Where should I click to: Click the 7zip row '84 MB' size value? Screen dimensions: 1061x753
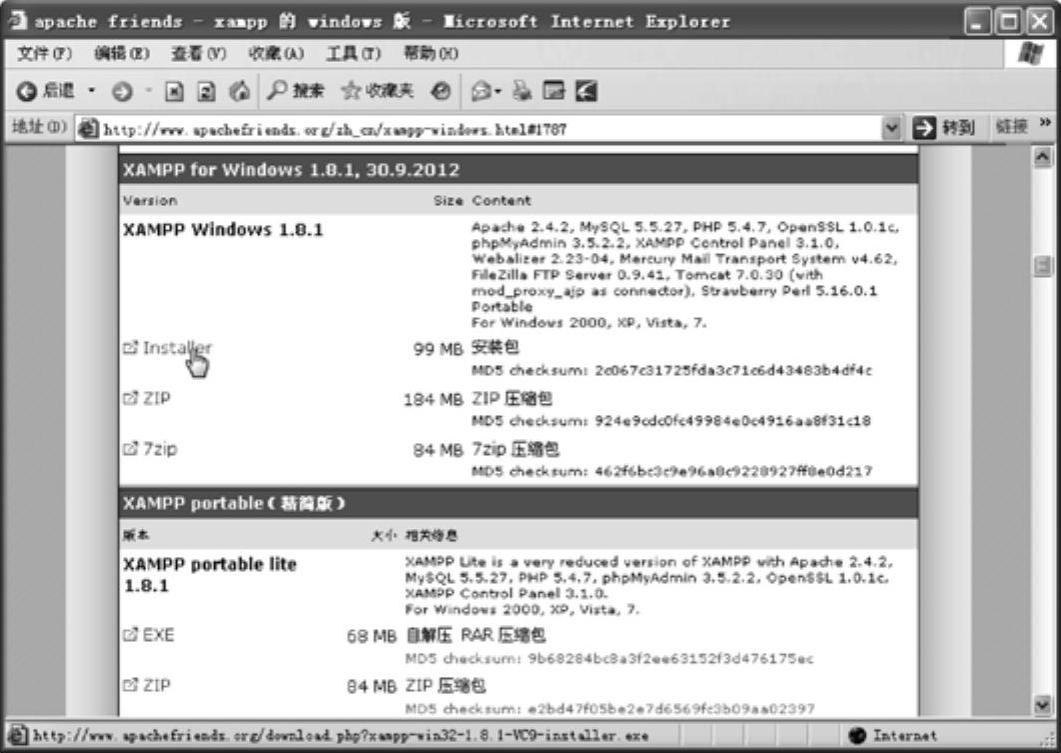tap(438, 450)
